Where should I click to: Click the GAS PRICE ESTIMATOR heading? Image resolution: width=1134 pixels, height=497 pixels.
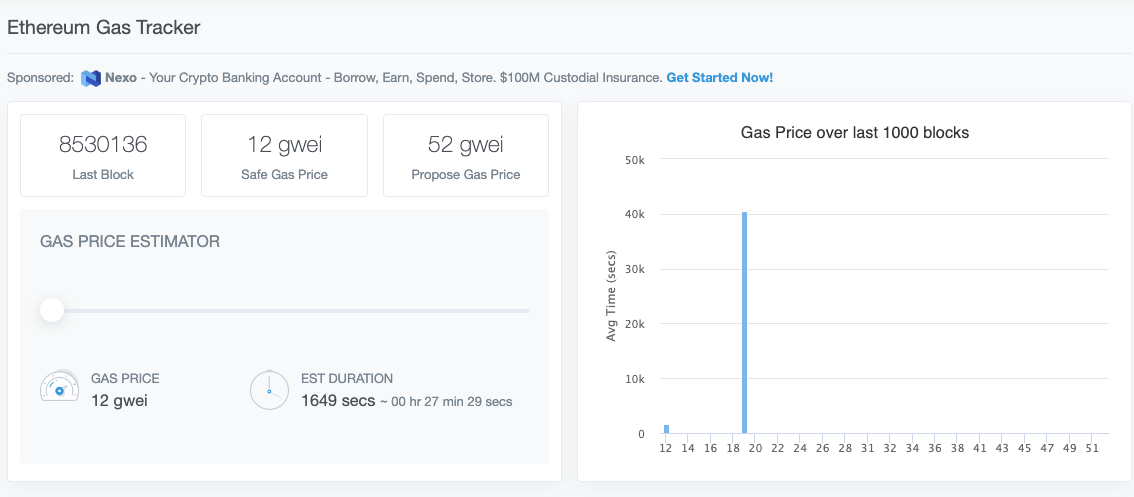pos(130,242)
